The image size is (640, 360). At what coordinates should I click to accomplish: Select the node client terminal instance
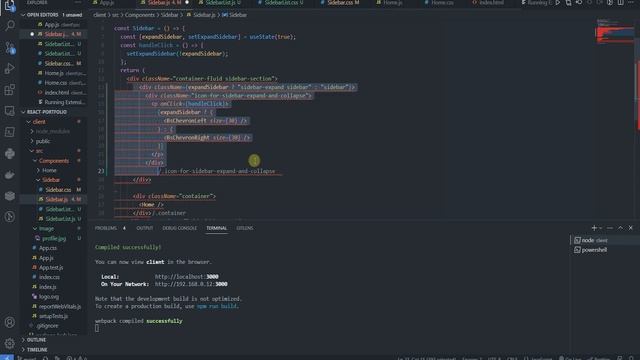click(x=604, y=240)
